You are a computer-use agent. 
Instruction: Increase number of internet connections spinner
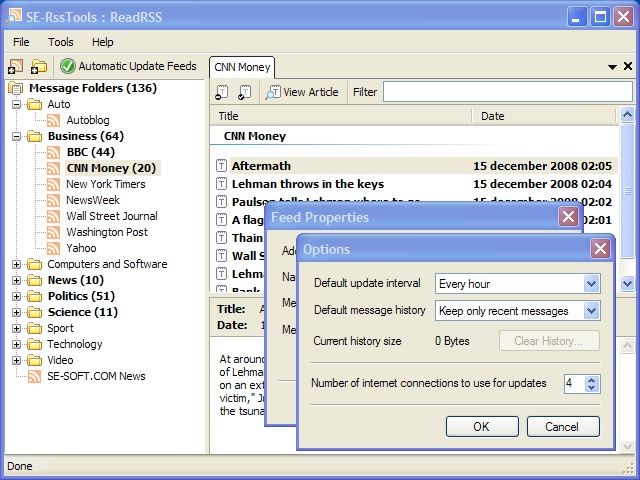[x=592, y=380]
